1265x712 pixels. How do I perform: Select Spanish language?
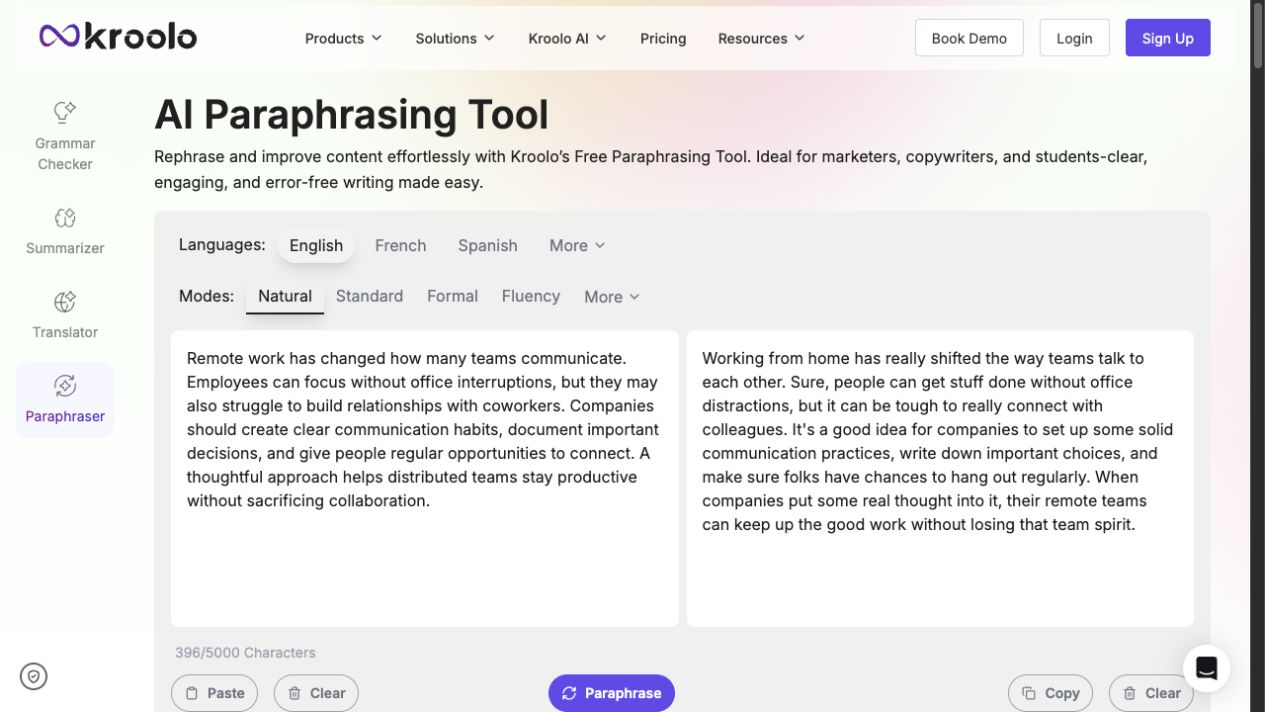pyautogui.click(x=487, y=245)
